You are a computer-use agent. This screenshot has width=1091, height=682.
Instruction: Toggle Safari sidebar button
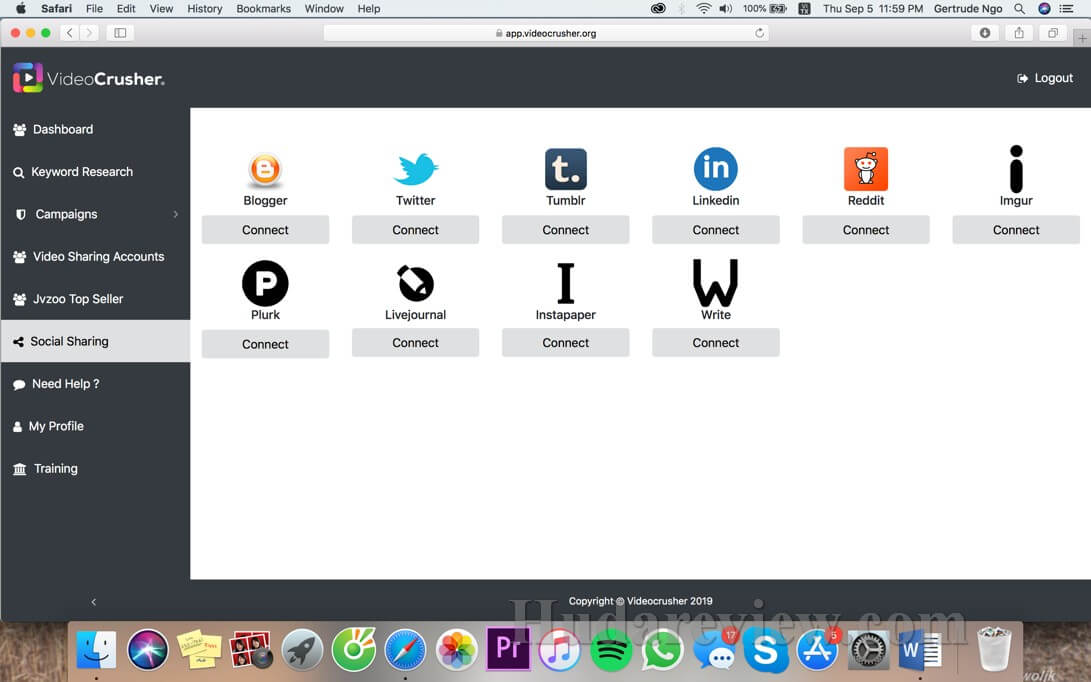pos(120,33)
